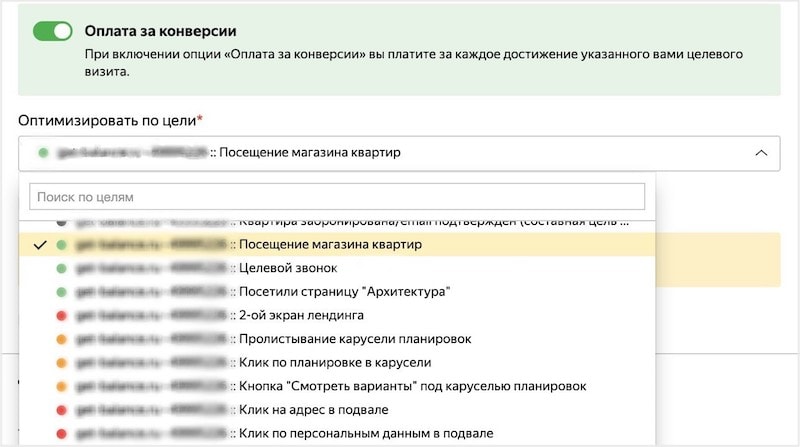Toggle the "Оплата за конверсии" switch
Screen dimensions: 800x447
coord(53,31)
